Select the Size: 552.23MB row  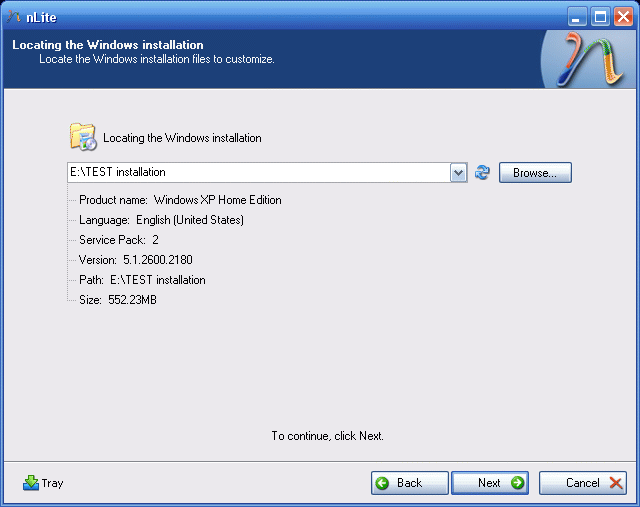(118, 300)
